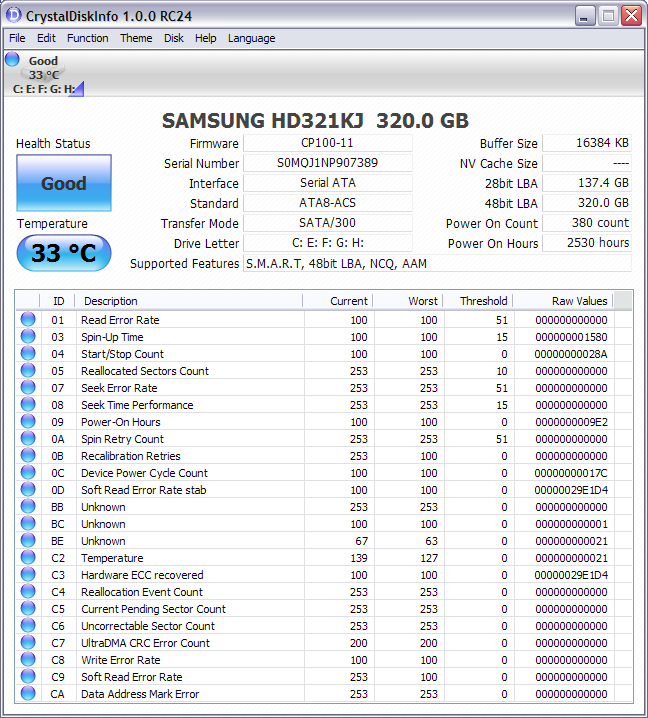Open the File menu
Image resolution: width=648 pixels, height=718 pixels.
coord(17,38)
